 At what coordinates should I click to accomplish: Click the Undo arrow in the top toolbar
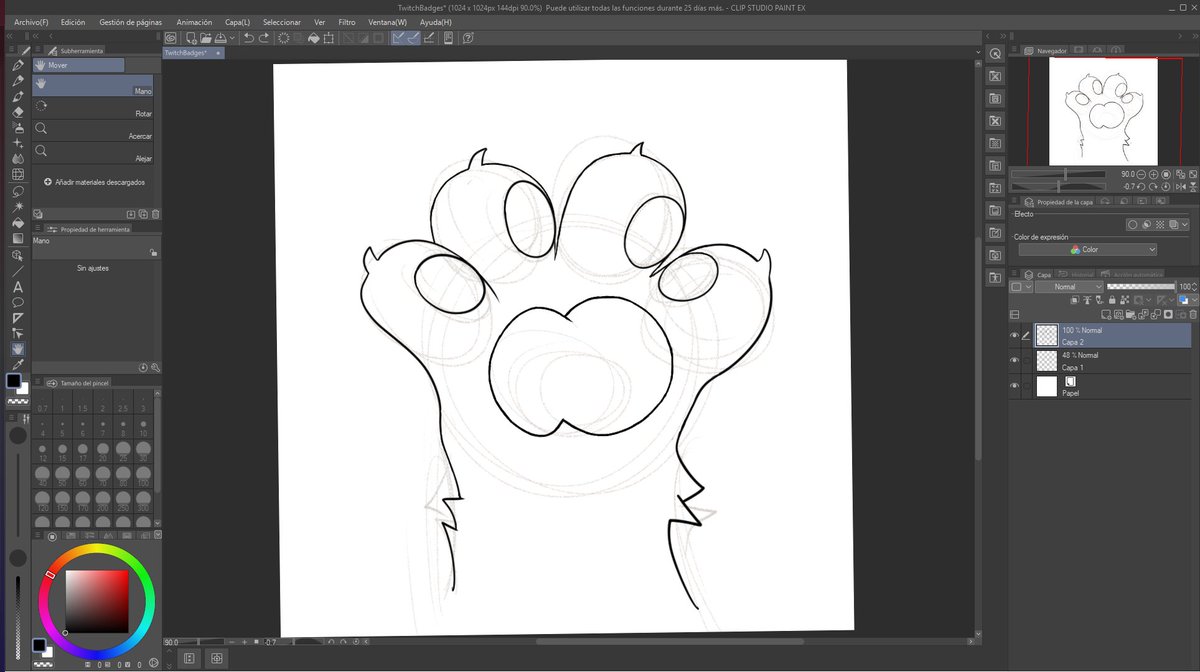pyautogui.click(x=248, y=38)
